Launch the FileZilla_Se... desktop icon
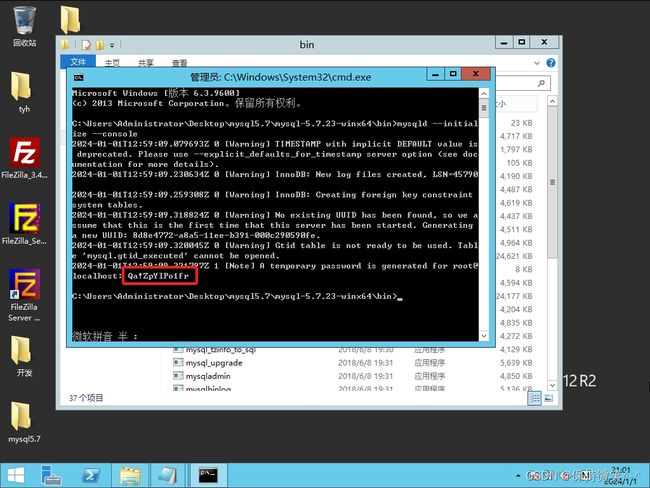The image size is (650, 488). coord(24,224)
